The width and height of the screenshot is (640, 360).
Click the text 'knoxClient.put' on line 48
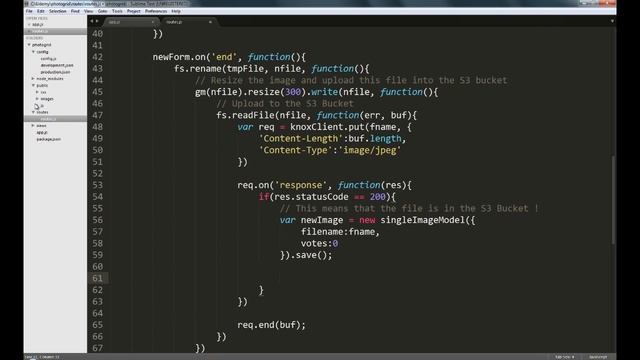coord(327,127)
